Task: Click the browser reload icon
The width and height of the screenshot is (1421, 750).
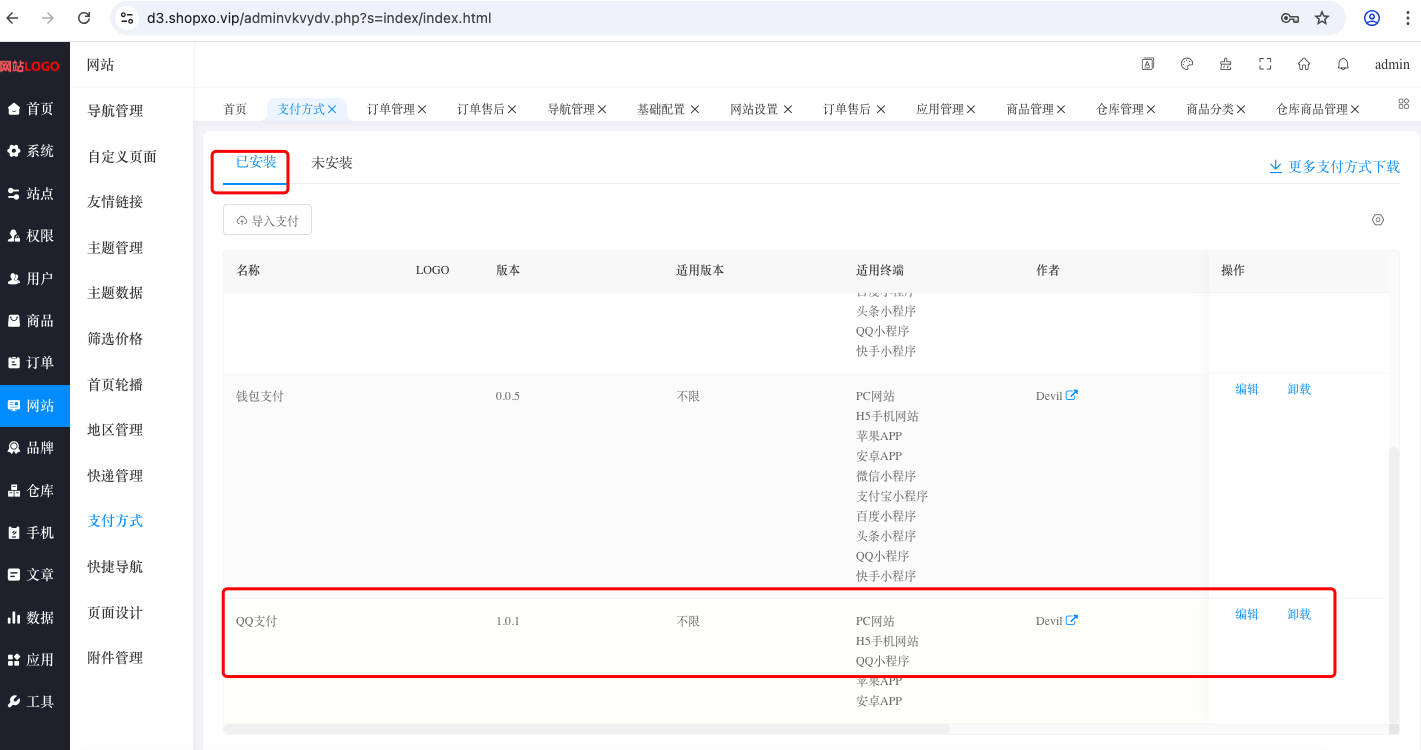Action: pos(84,18)
